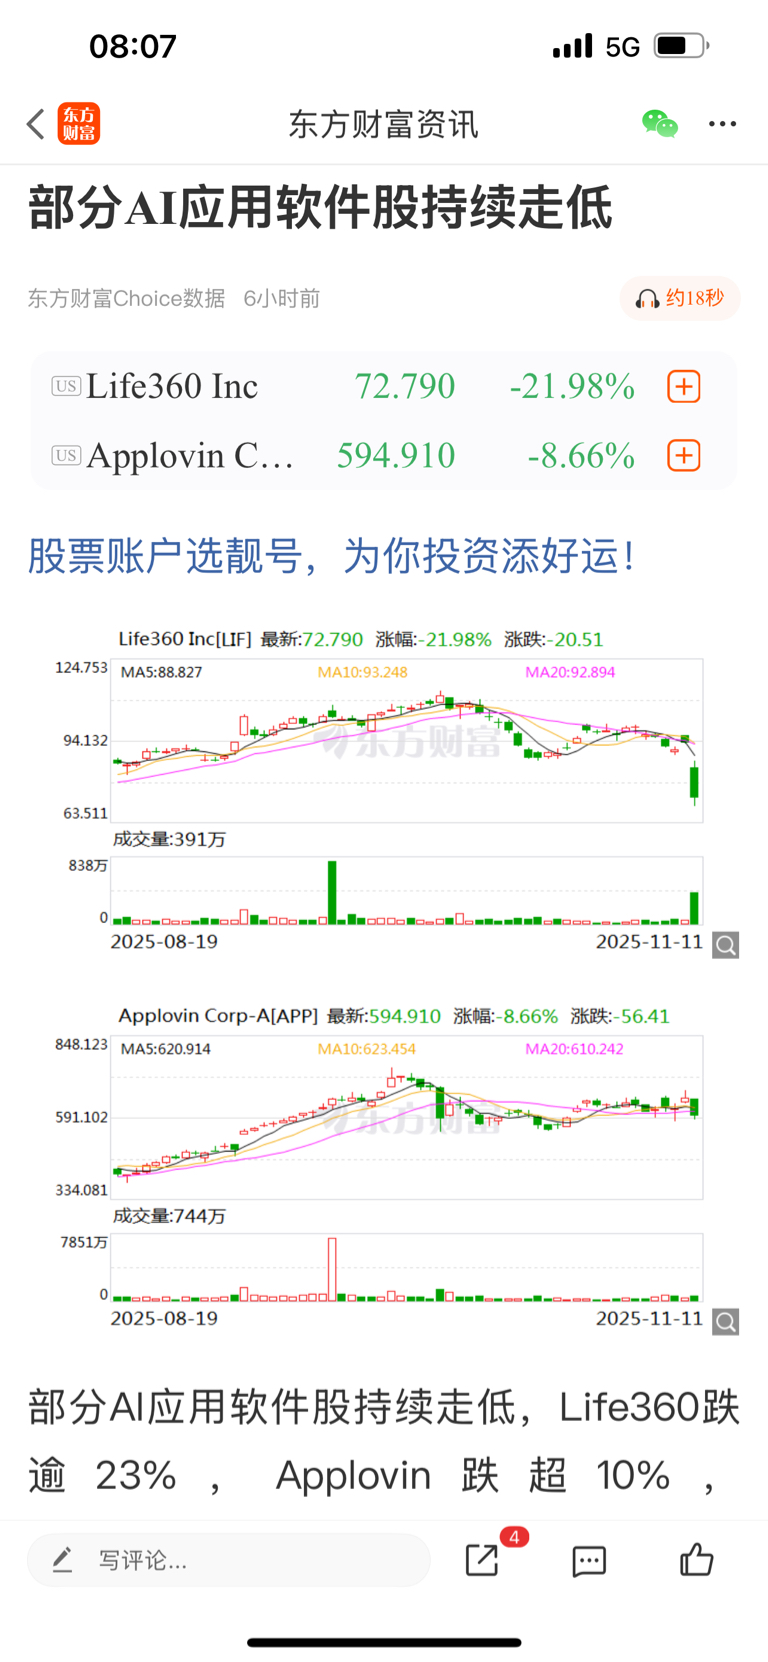This screenshot has height=1662, width=768.
Task: Tap 成交量:391万 volume label
Action: click(x=169, y=839)
